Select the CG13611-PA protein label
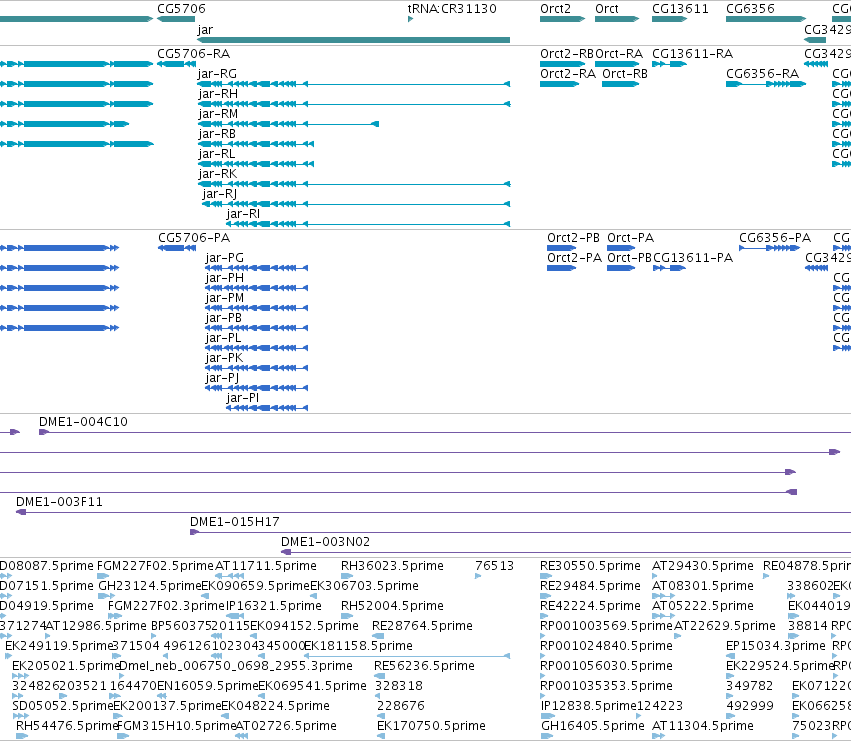 pyautogui.click(x=693, y=258)
